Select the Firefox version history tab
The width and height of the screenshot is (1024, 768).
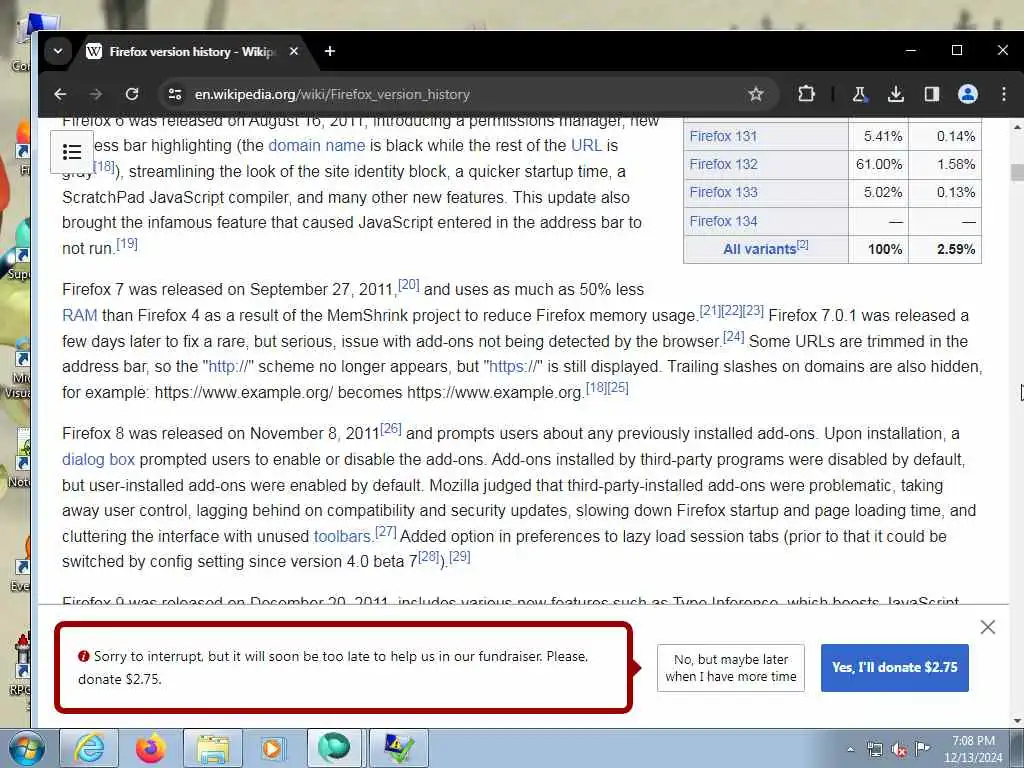(x=193, y=52)
